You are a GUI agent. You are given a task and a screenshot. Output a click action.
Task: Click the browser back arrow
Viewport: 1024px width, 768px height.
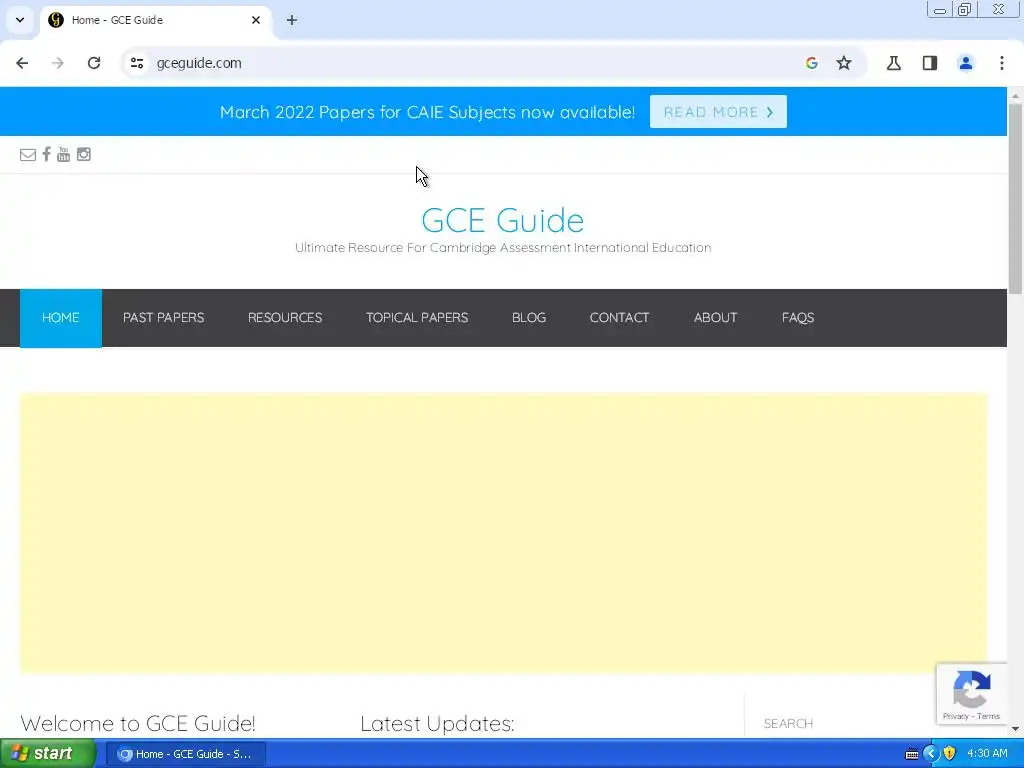[22, 63]
